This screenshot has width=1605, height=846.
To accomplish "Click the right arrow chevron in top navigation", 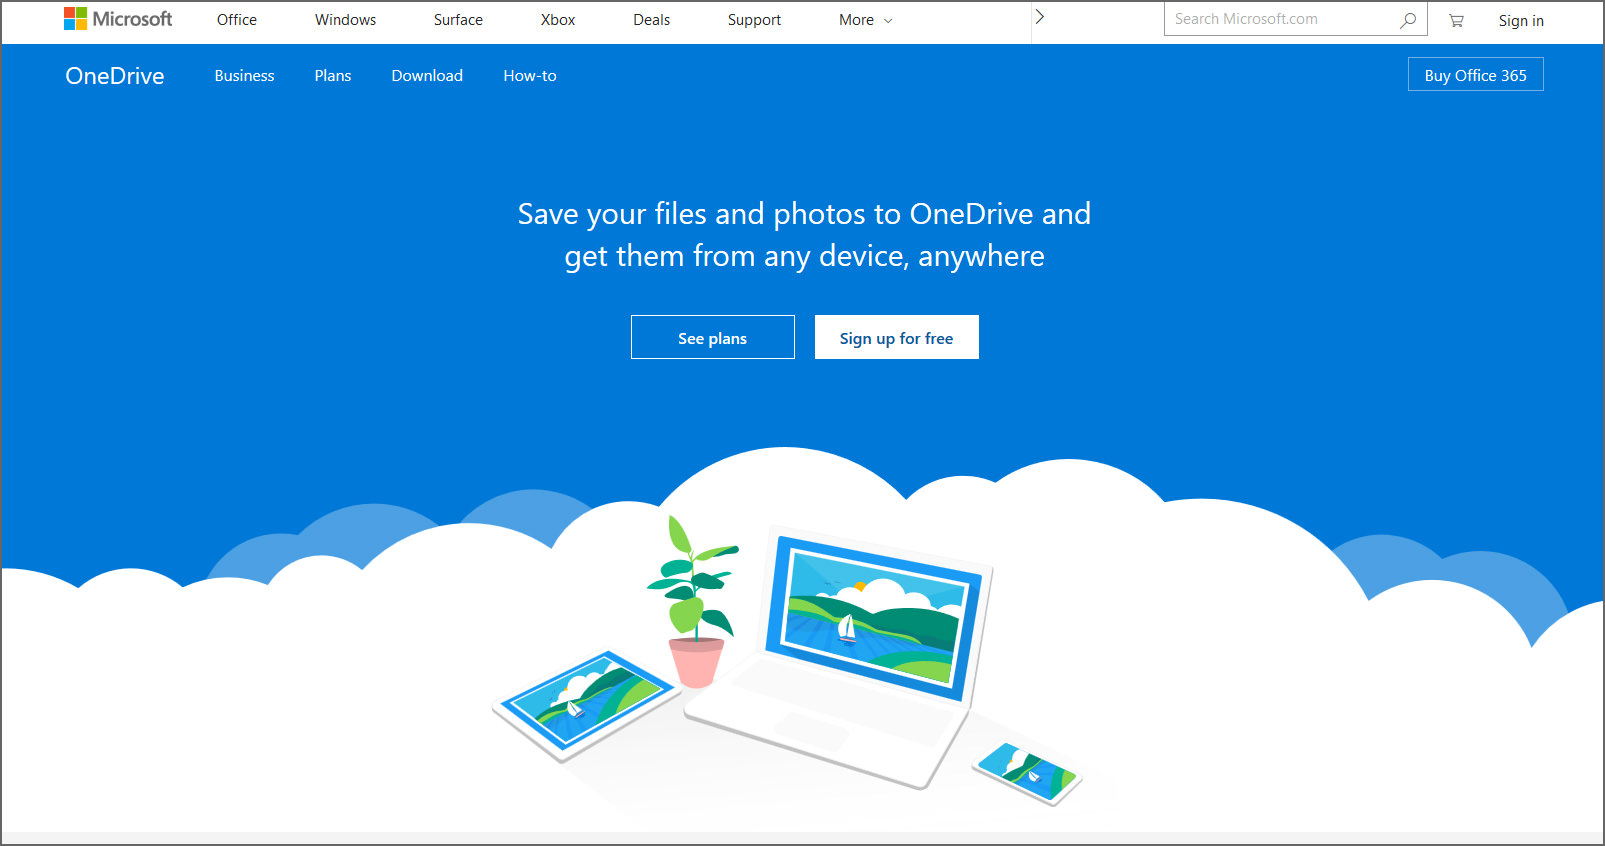I will (1040, 17).
